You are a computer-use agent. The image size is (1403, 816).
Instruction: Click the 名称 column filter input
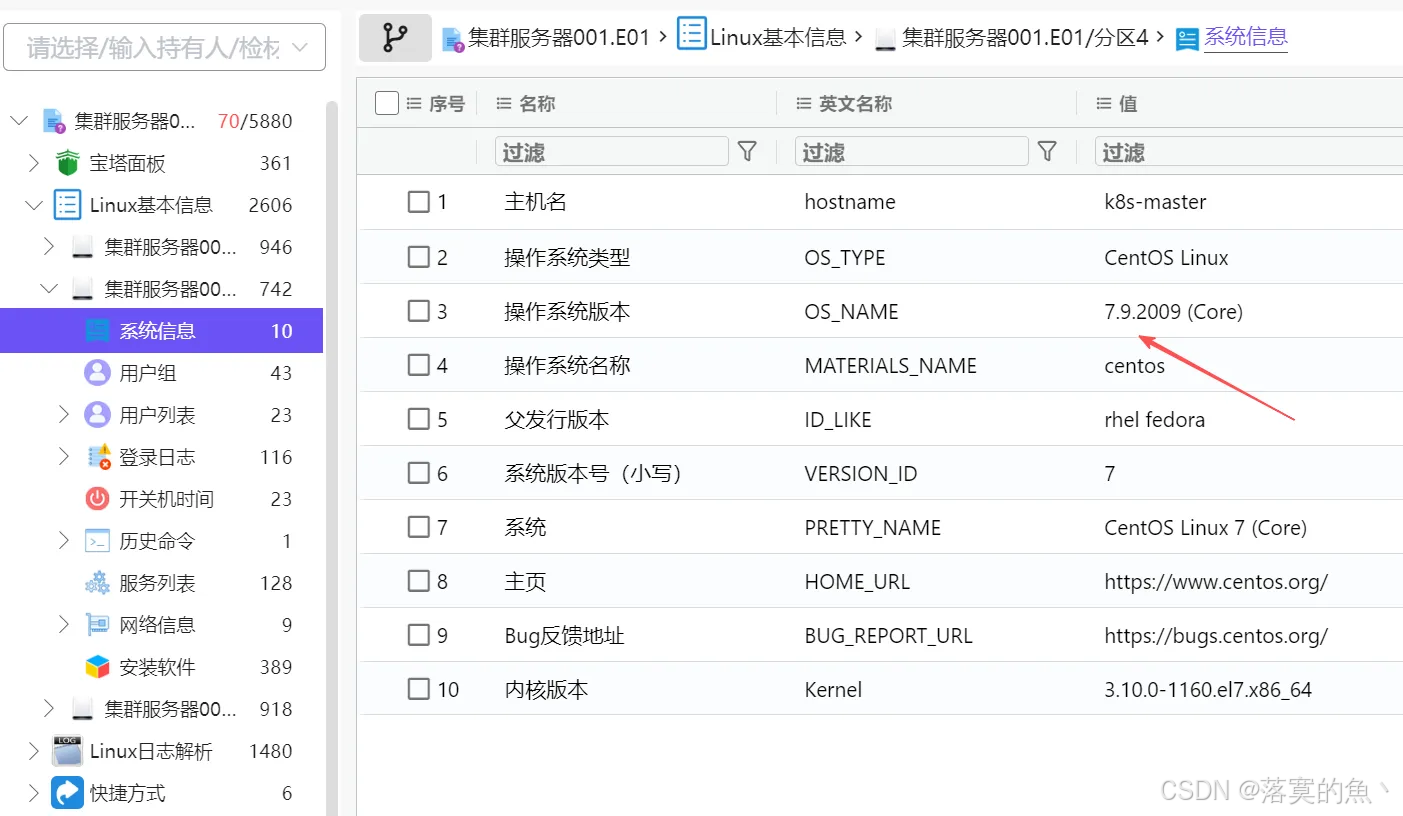pyautogui.click(x=612, y=152)
